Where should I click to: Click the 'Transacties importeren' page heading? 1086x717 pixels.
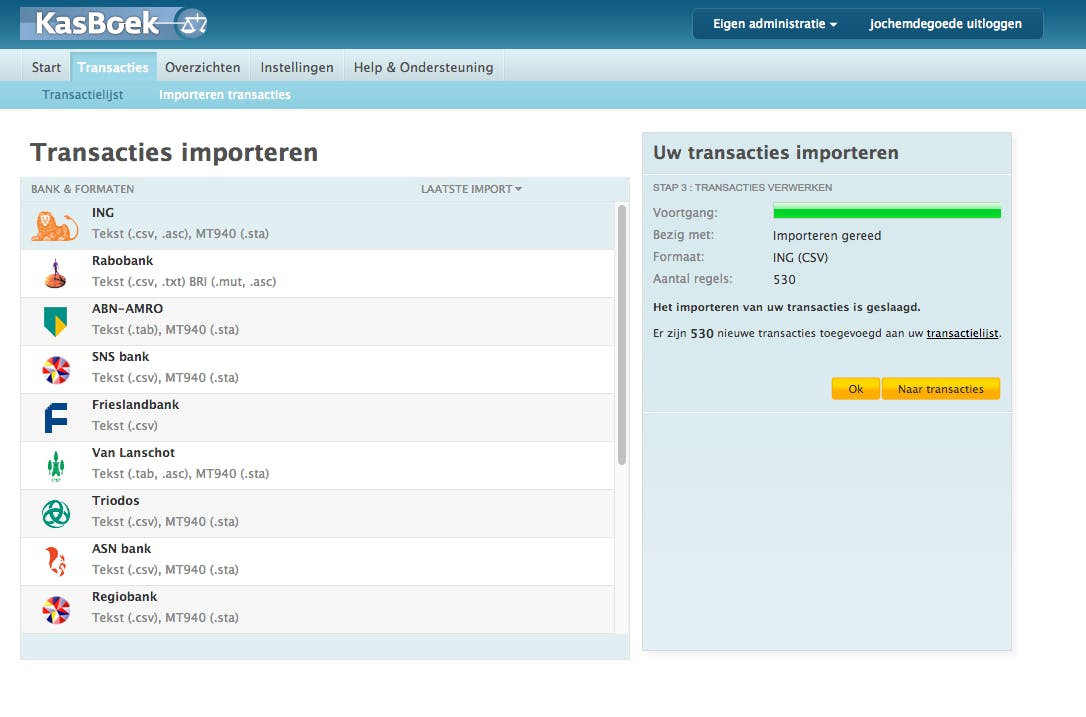point(174,152)
